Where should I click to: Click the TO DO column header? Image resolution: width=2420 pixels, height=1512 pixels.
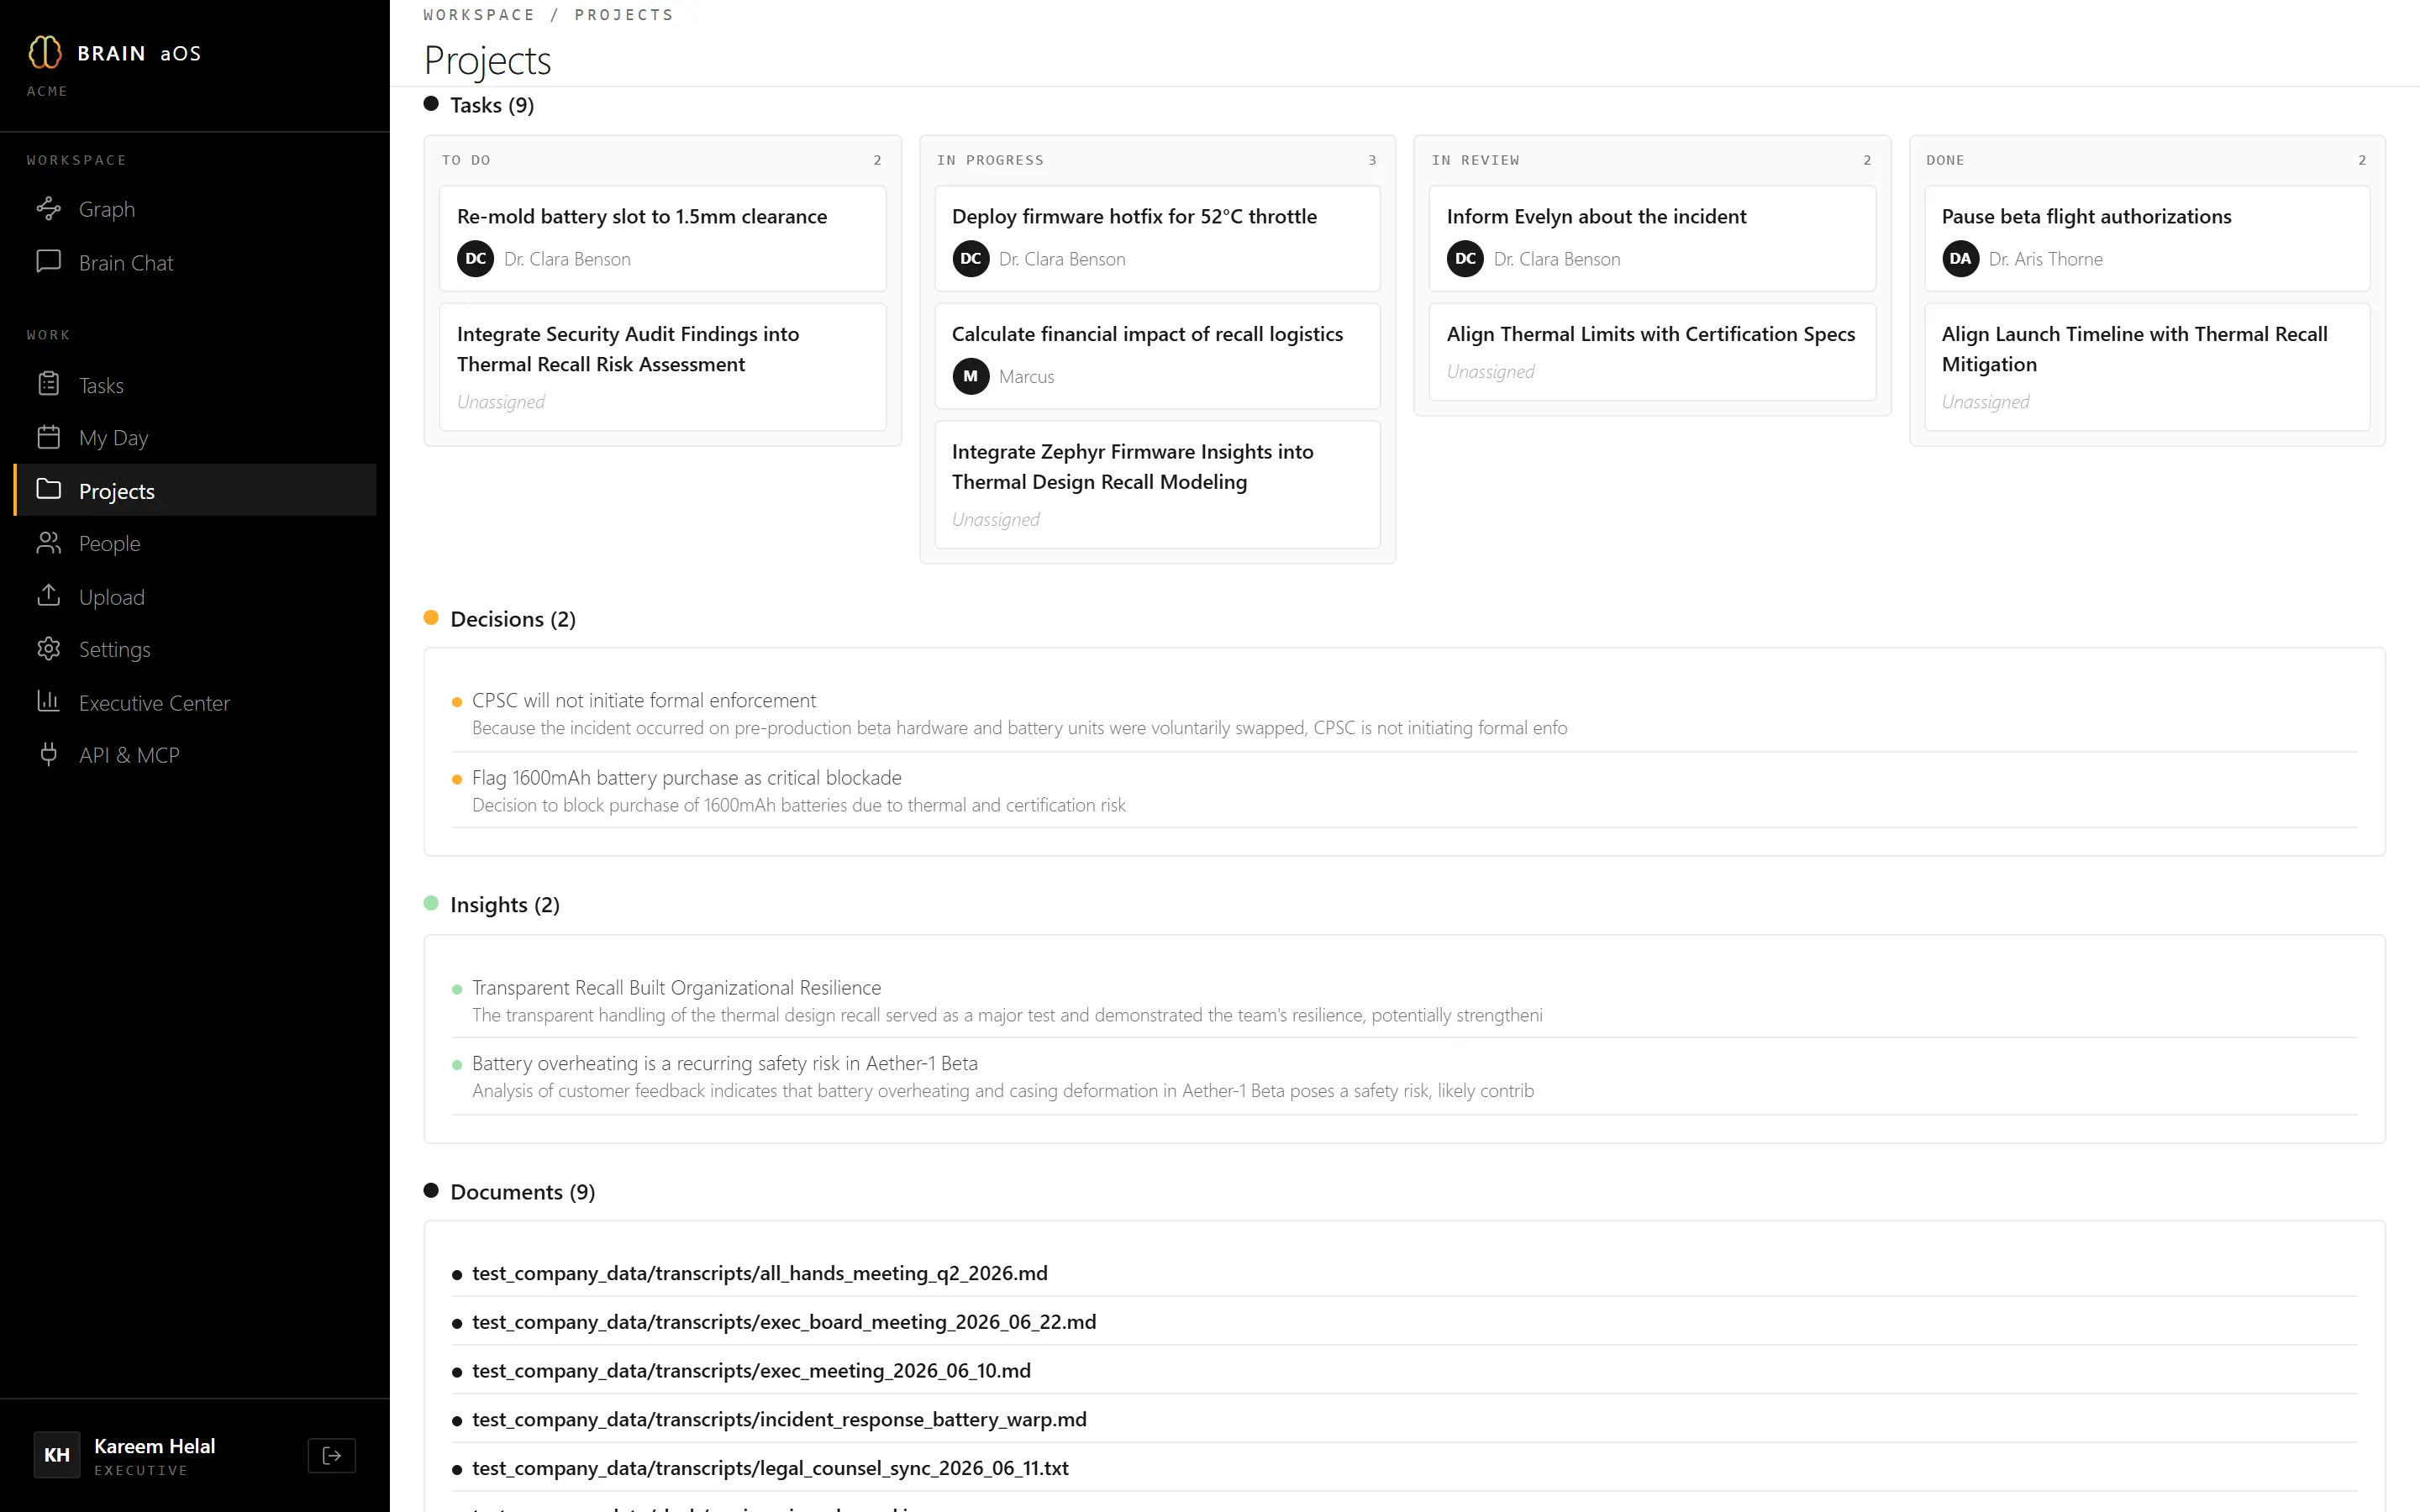(x=466, y=160)
